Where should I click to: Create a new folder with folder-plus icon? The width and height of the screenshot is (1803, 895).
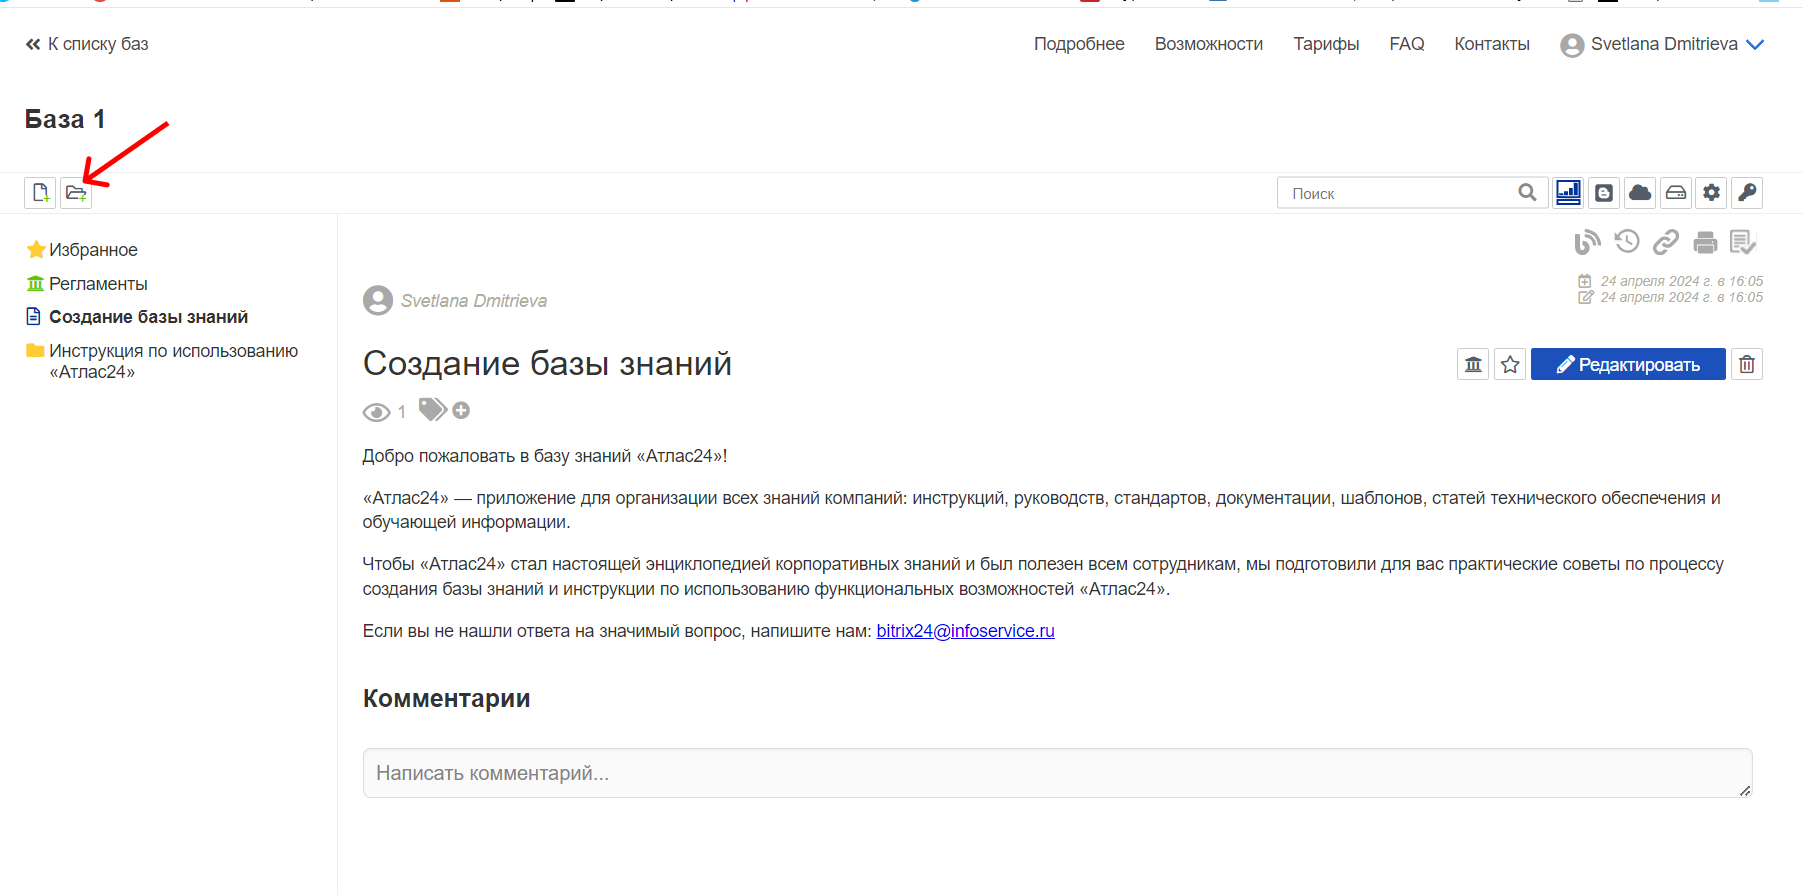tap(76, 193)
